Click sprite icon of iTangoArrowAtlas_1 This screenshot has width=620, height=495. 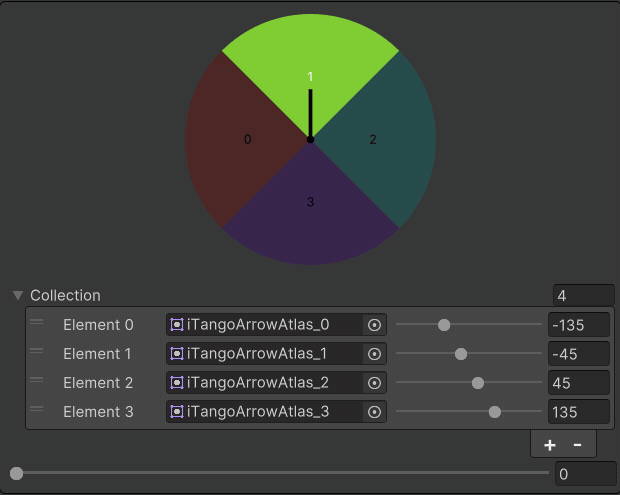point(177,354)
